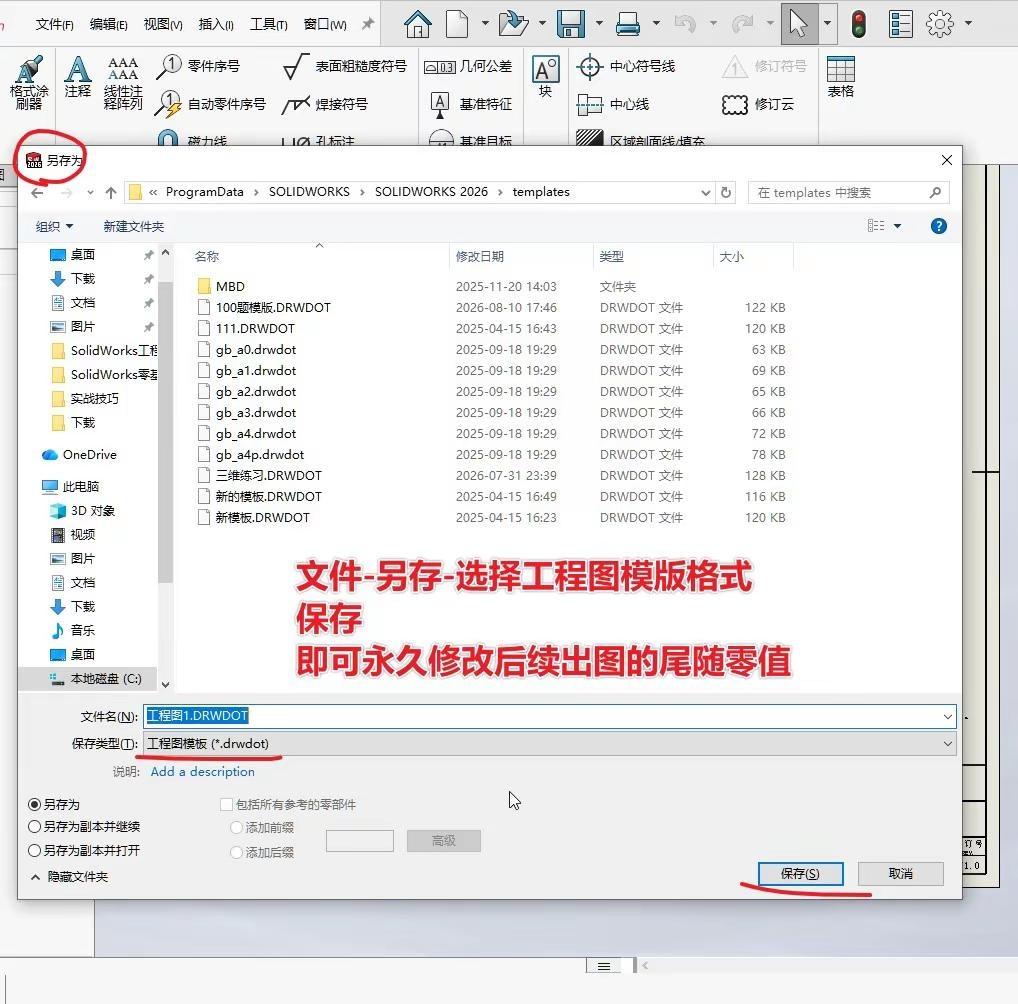Click the Add a description link
Image resolution: width=1018 pixels, height=1004 pixels.
point(203,772)
